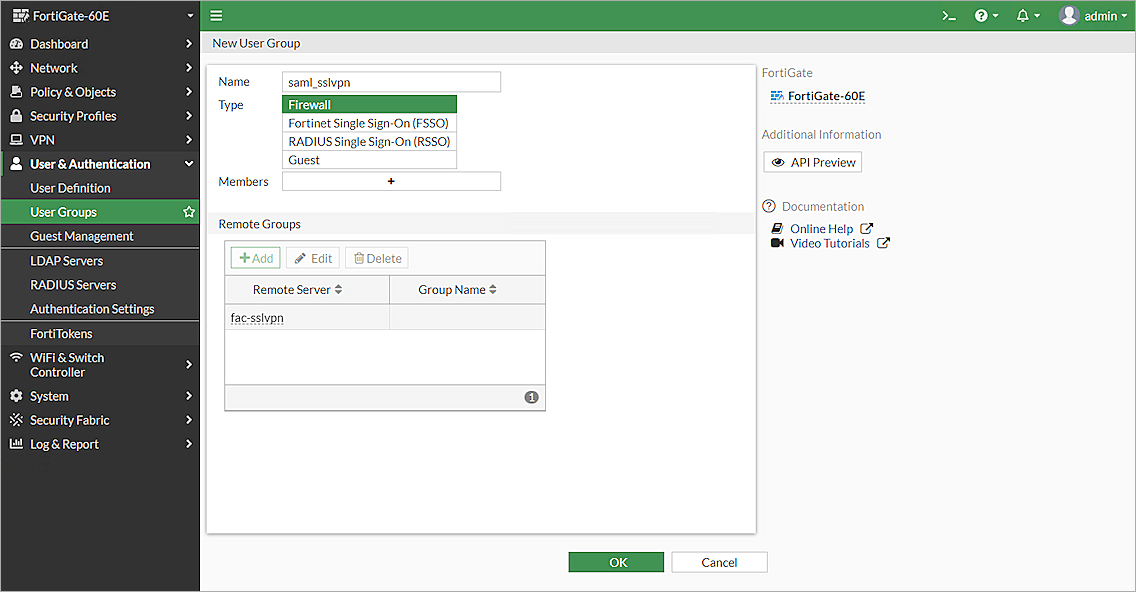The width and height of the screenshot is (1136, 592).
Task: Open the CLI console icon
Action: pos(949,16)
